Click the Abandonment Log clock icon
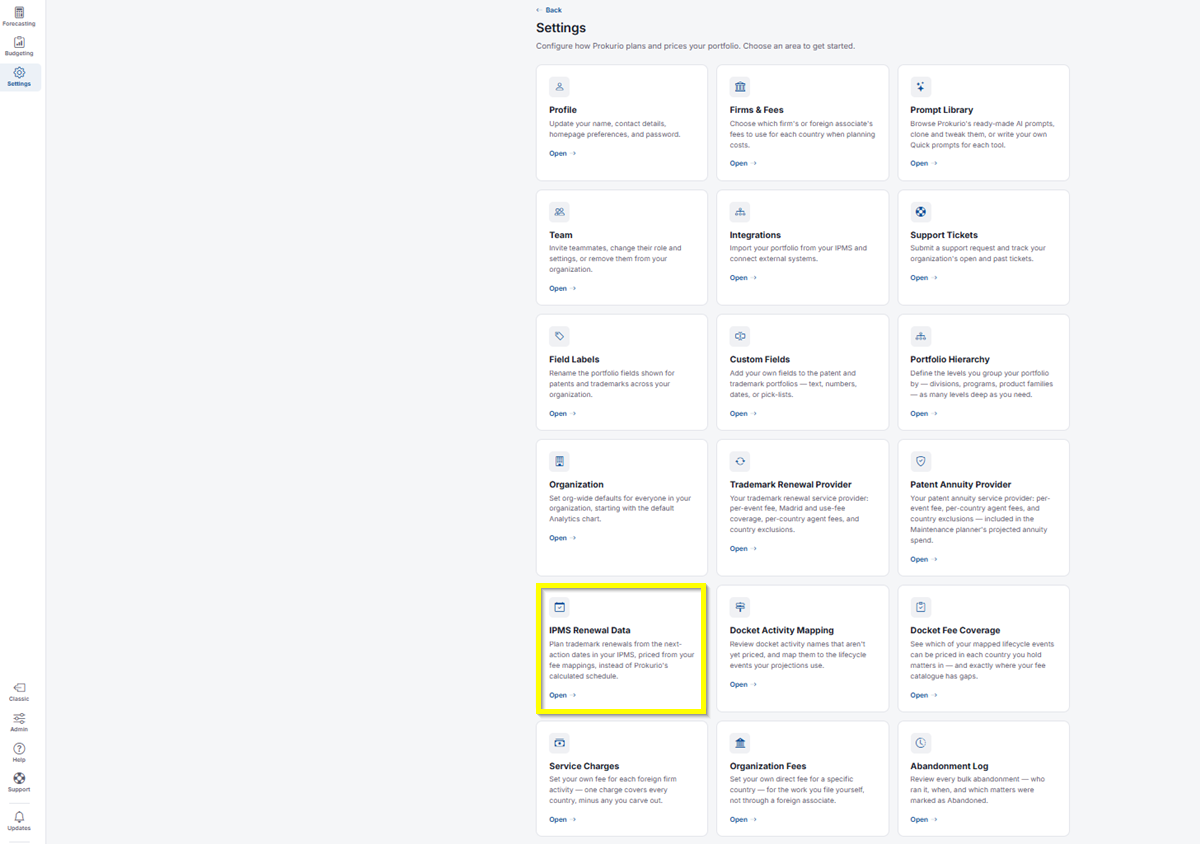The image size is (1200, 844). pos(921,743)
